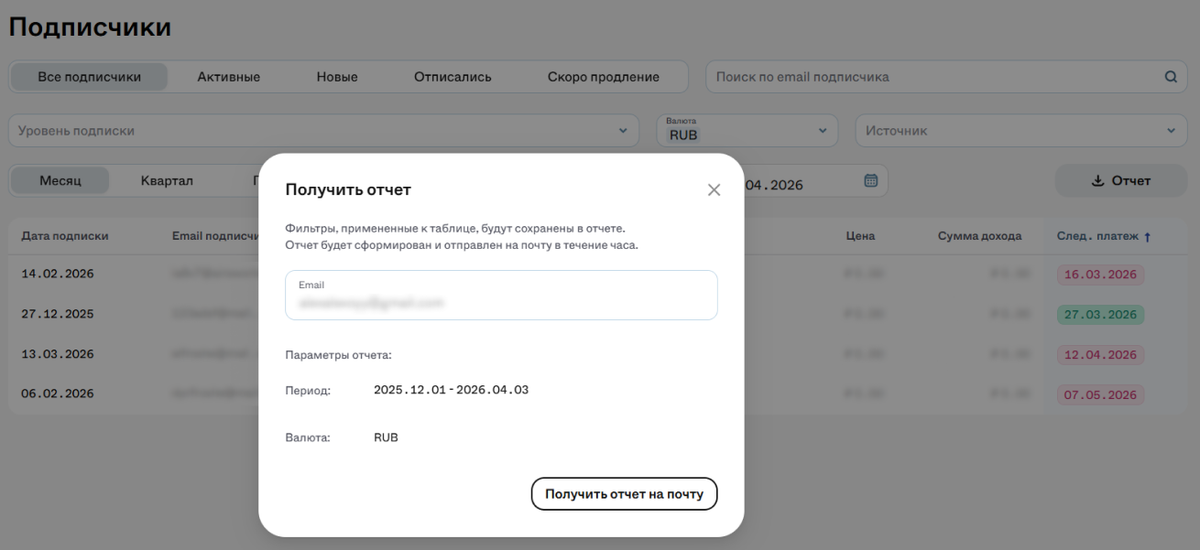Switch to the Активные tab
1200x550 pixels.
coord(229,77)
